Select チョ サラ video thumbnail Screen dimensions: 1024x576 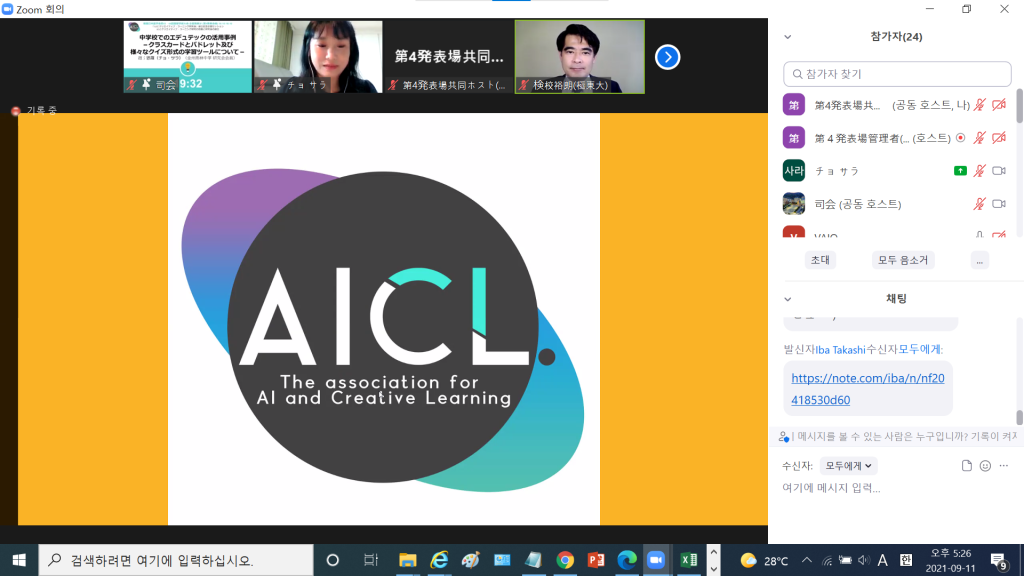[318, 57]
